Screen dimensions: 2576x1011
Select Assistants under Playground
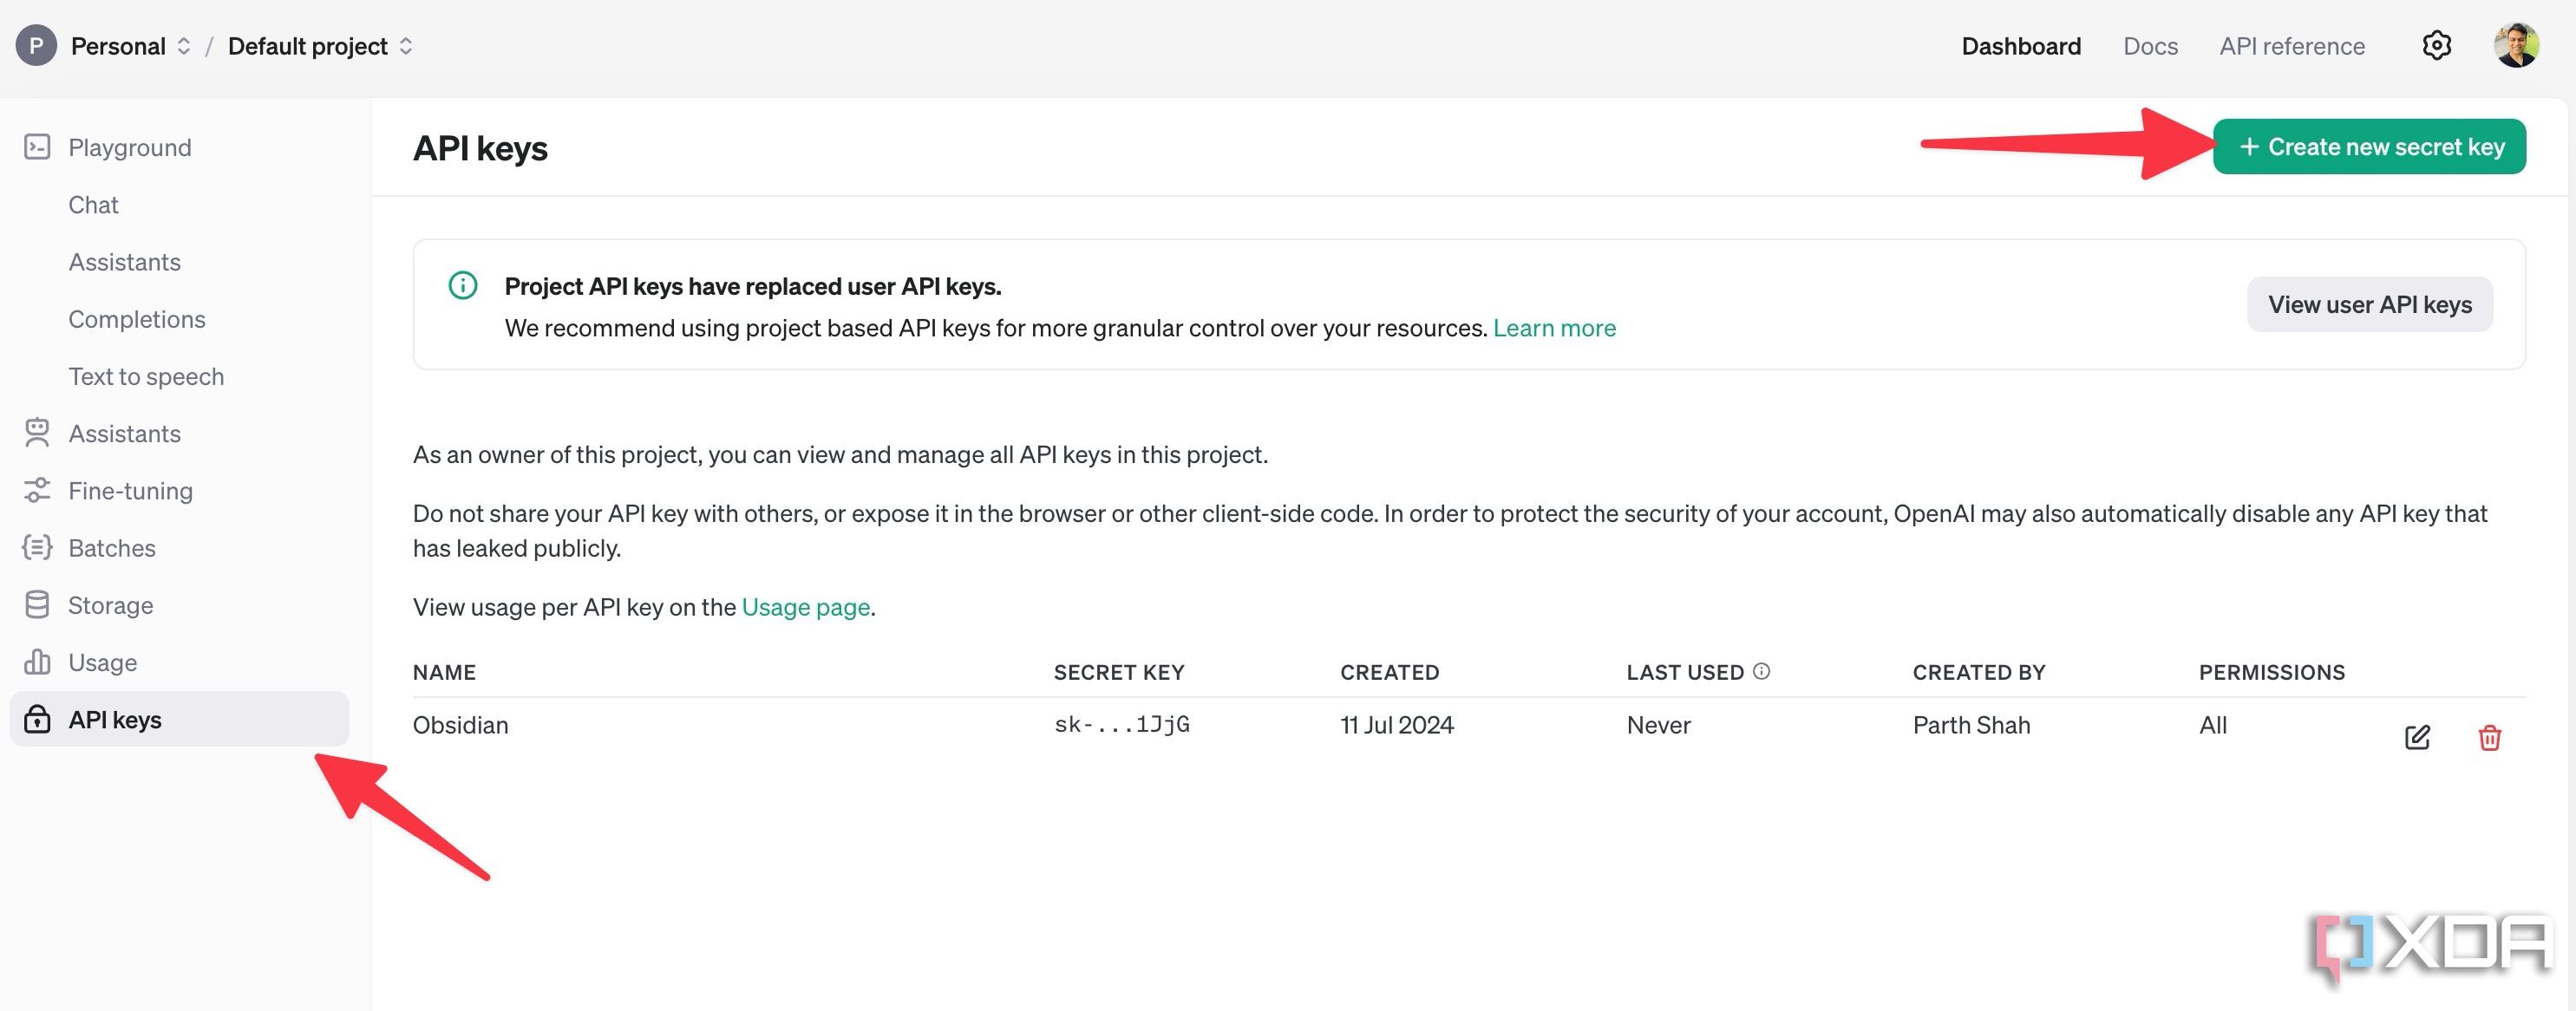point(124,262)
